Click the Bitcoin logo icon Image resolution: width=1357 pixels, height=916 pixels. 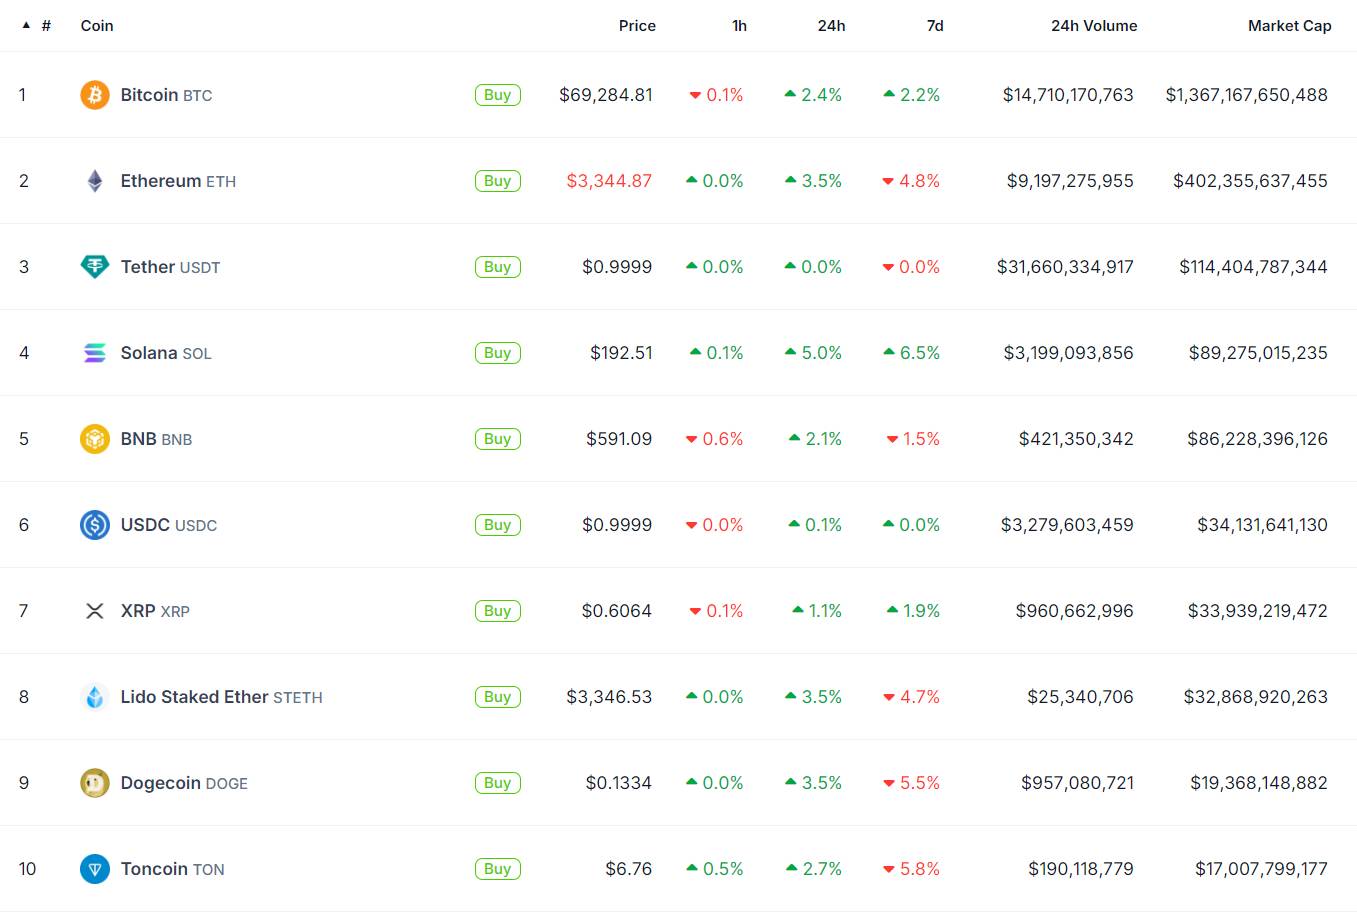coord(95,95)
